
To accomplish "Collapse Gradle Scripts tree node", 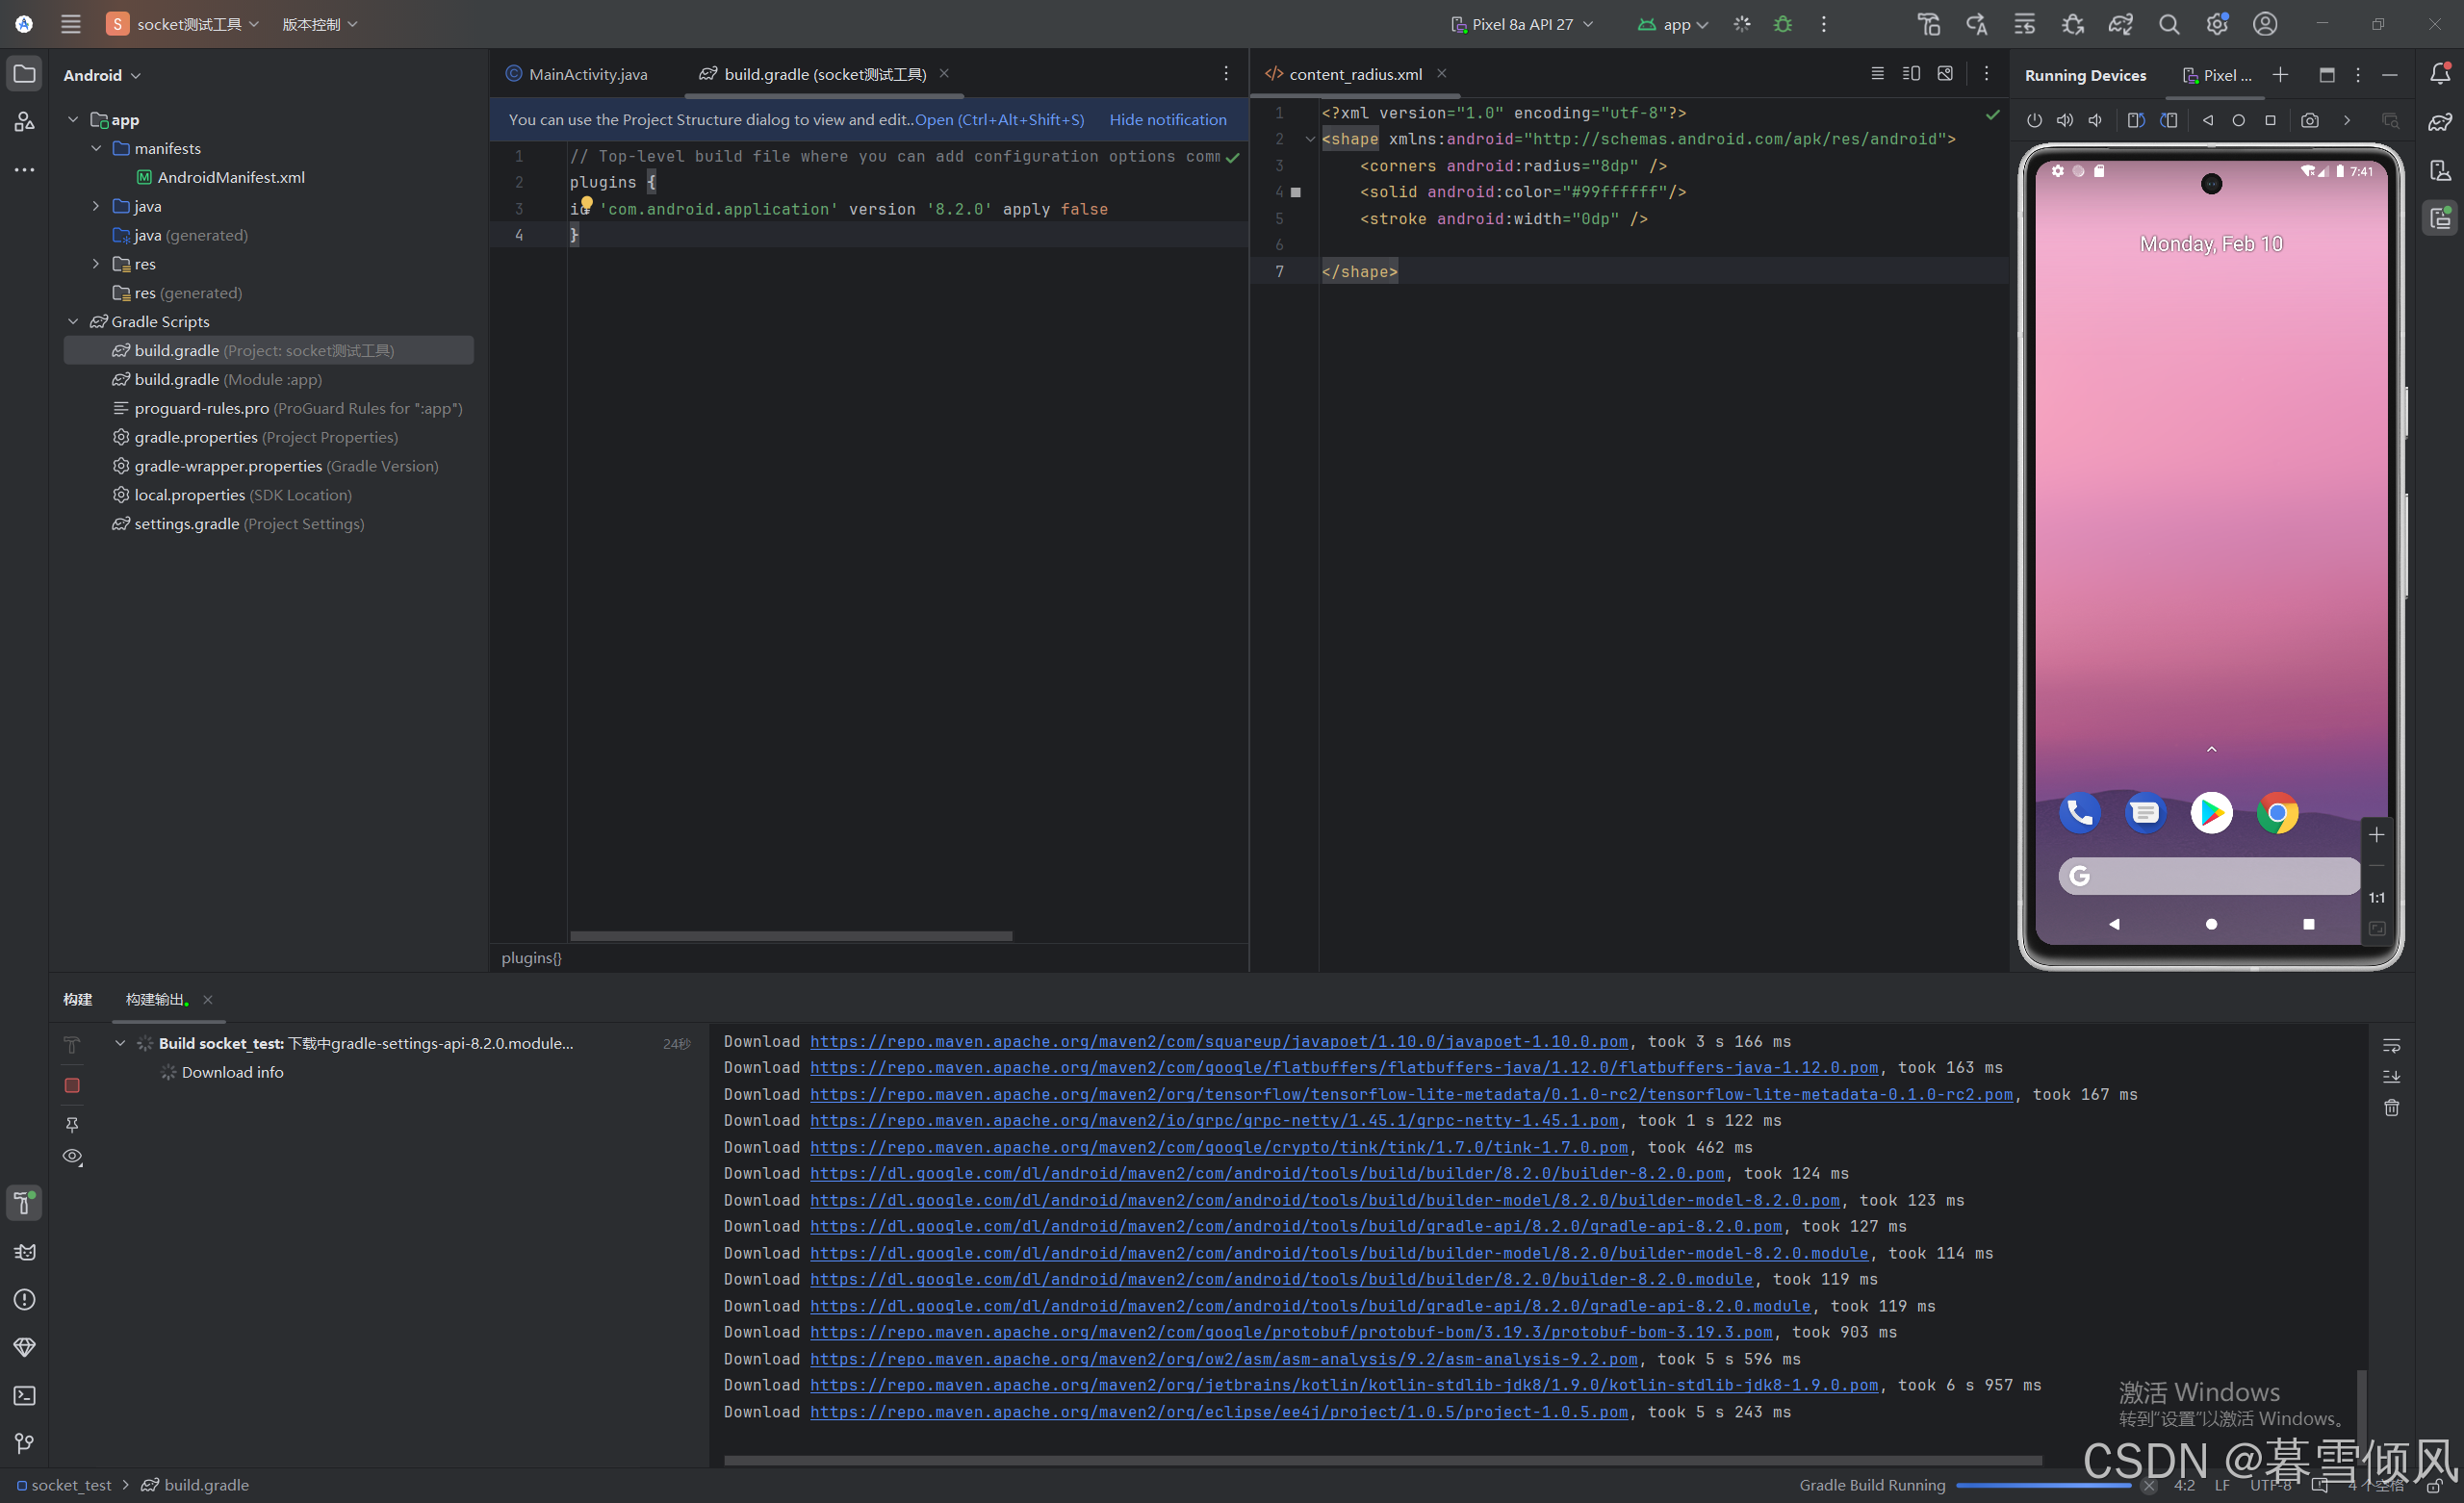I will [73, 321].
